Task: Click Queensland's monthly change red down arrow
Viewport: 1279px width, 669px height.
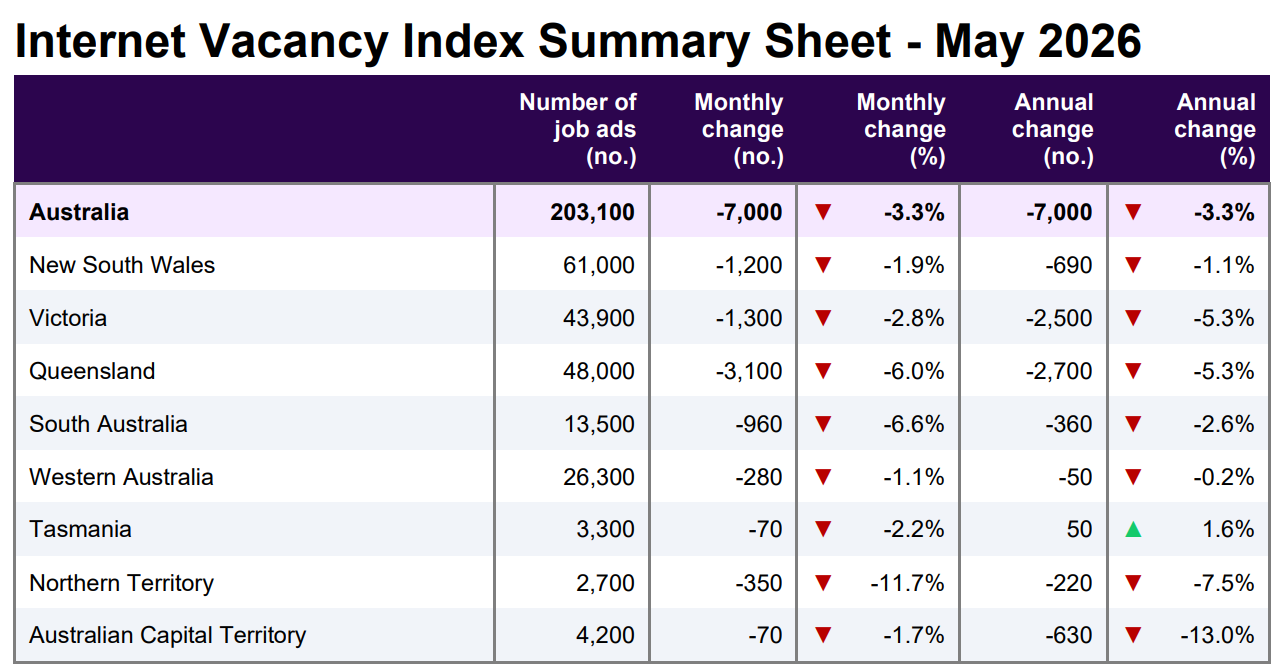Action: pyautogui.click(x=823, y=371)
